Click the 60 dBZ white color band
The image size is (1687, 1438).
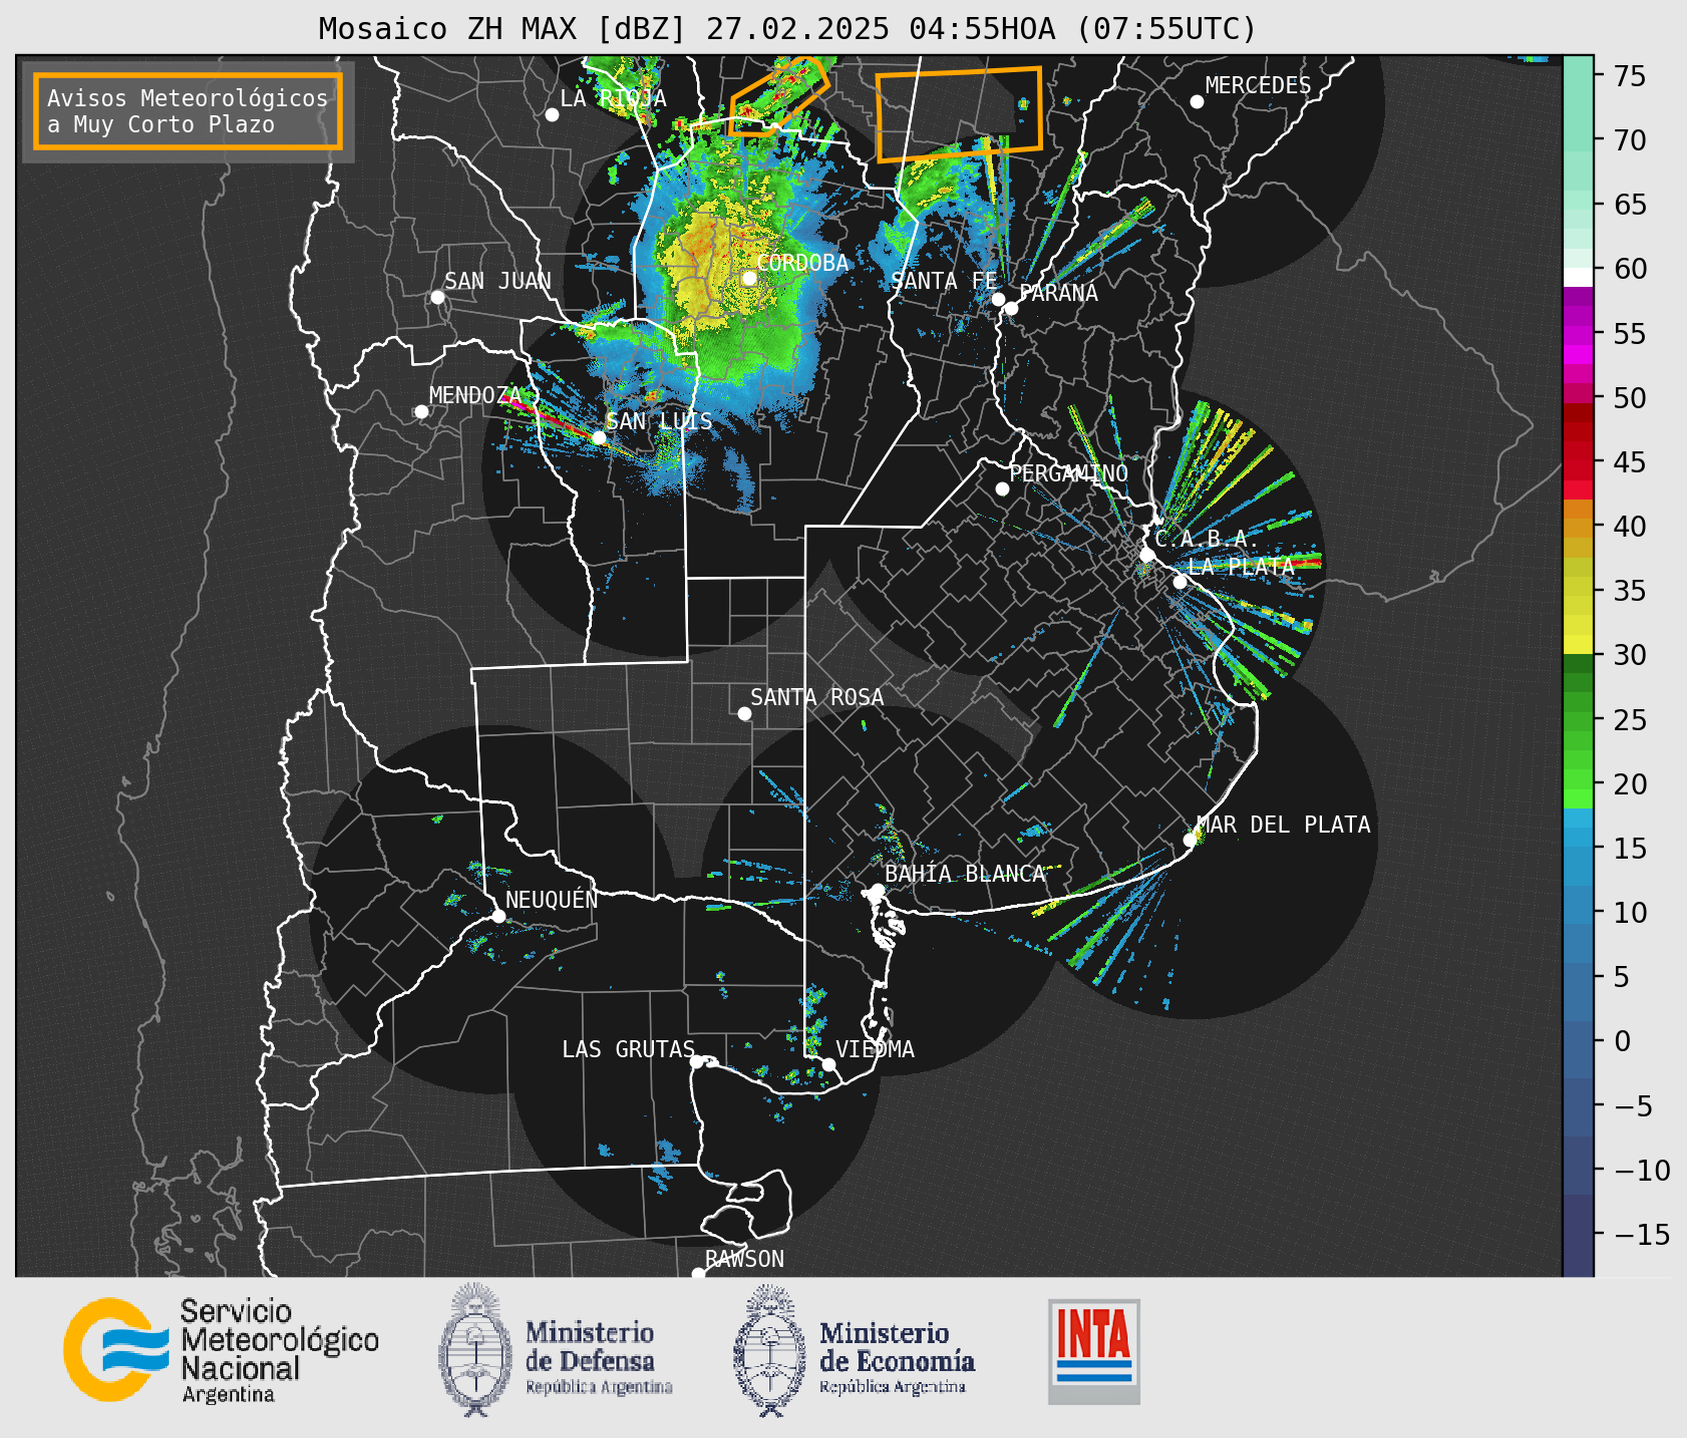(1578, 277)
